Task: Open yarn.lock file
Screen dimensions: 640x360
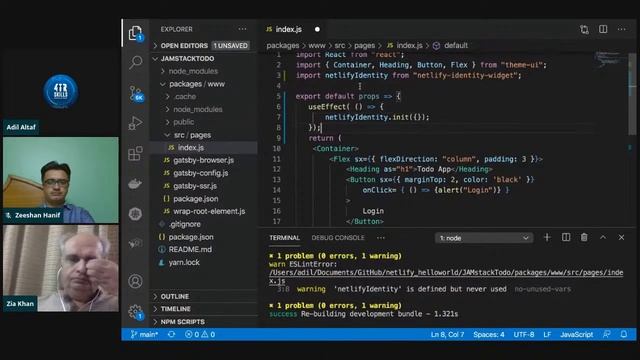Action: click(x=203, y=262)
